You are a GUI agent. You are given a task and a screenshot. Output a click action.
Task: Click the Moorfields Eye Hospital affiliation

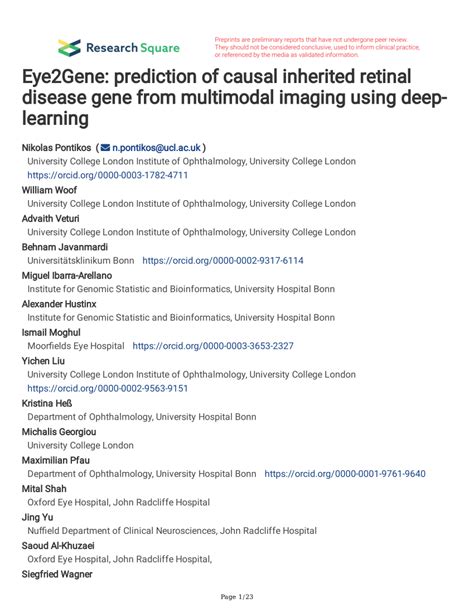tap(76, 346)
